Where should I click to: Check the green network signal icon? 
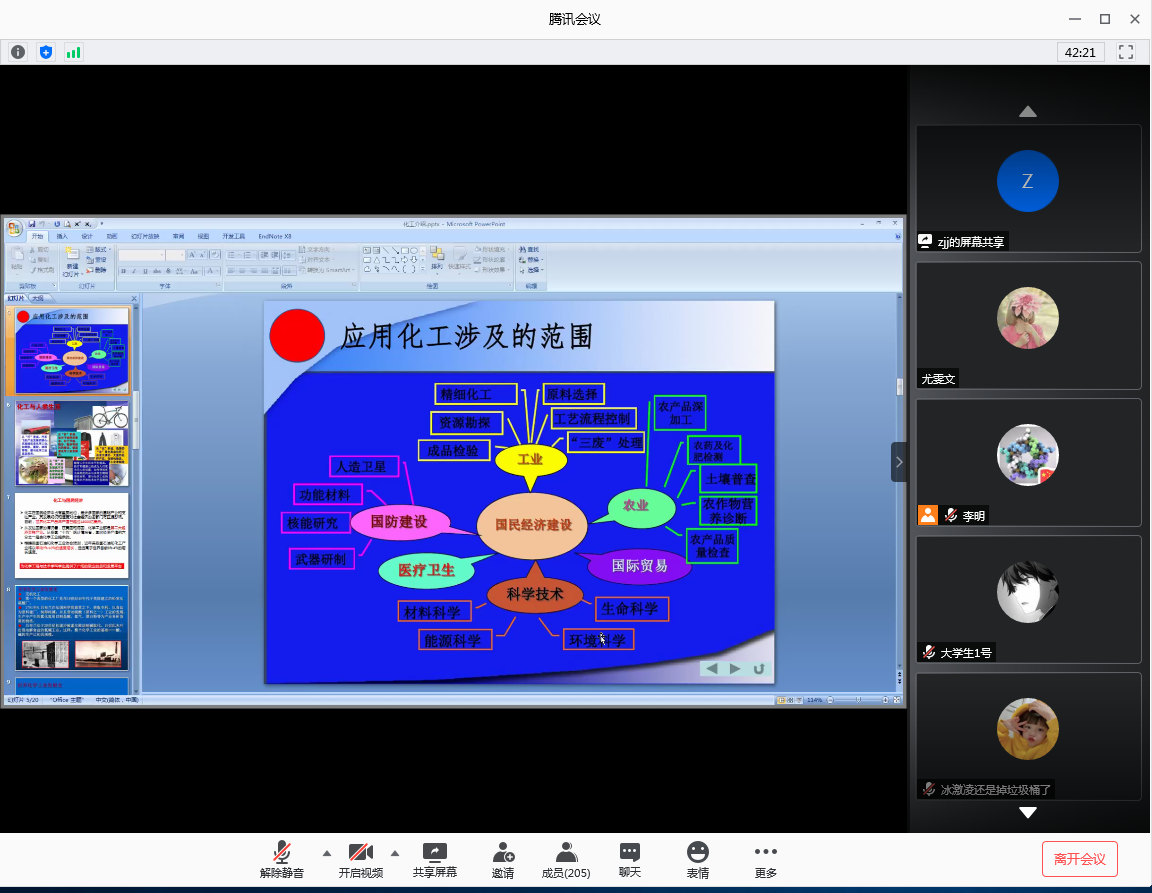[73, 52]
